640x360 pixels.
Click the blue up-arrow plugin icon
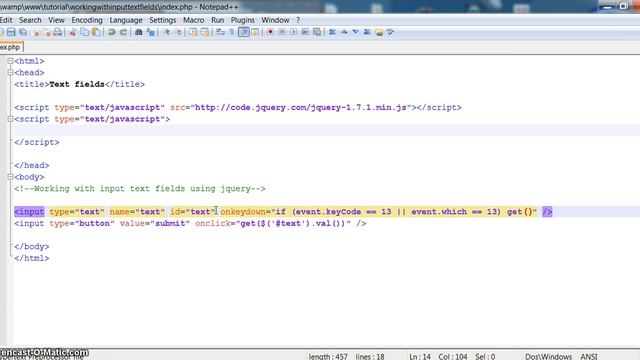pos(344,32)
